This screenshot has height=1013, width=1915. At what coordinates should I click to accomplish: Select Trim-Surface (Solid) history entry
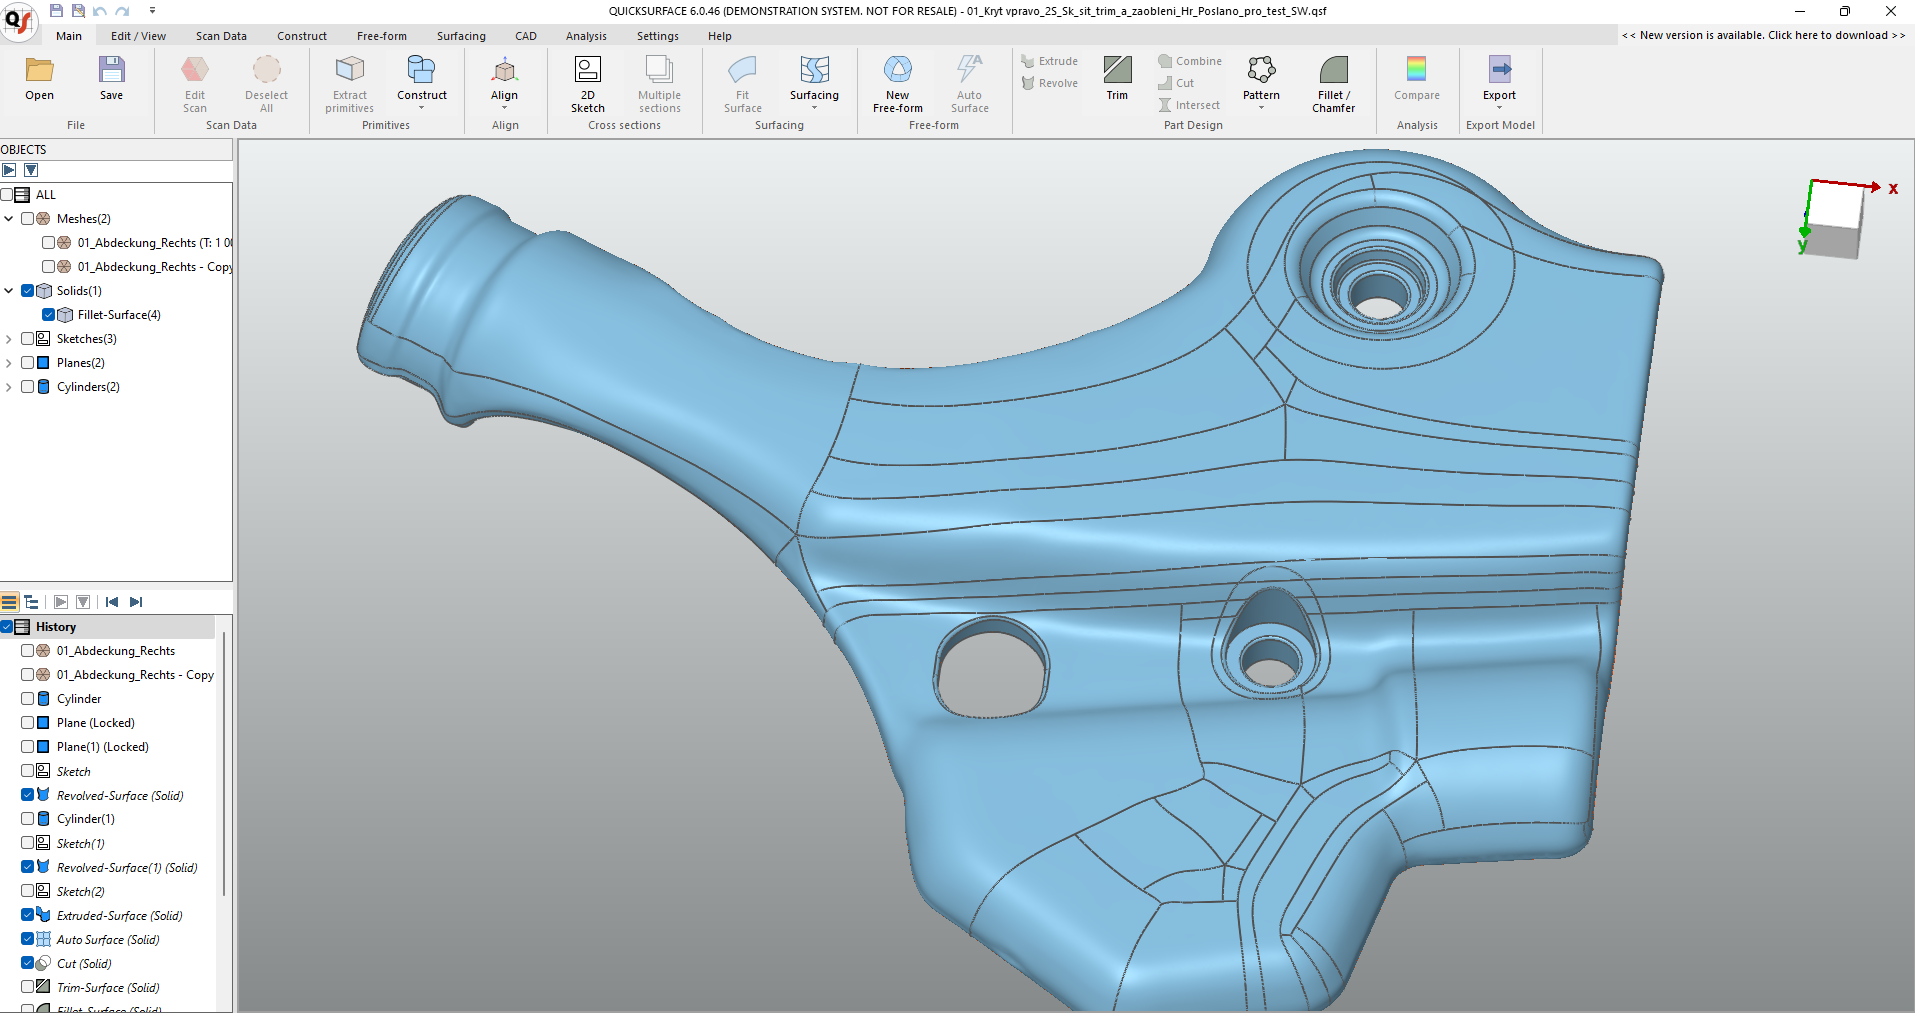point(108,988)
